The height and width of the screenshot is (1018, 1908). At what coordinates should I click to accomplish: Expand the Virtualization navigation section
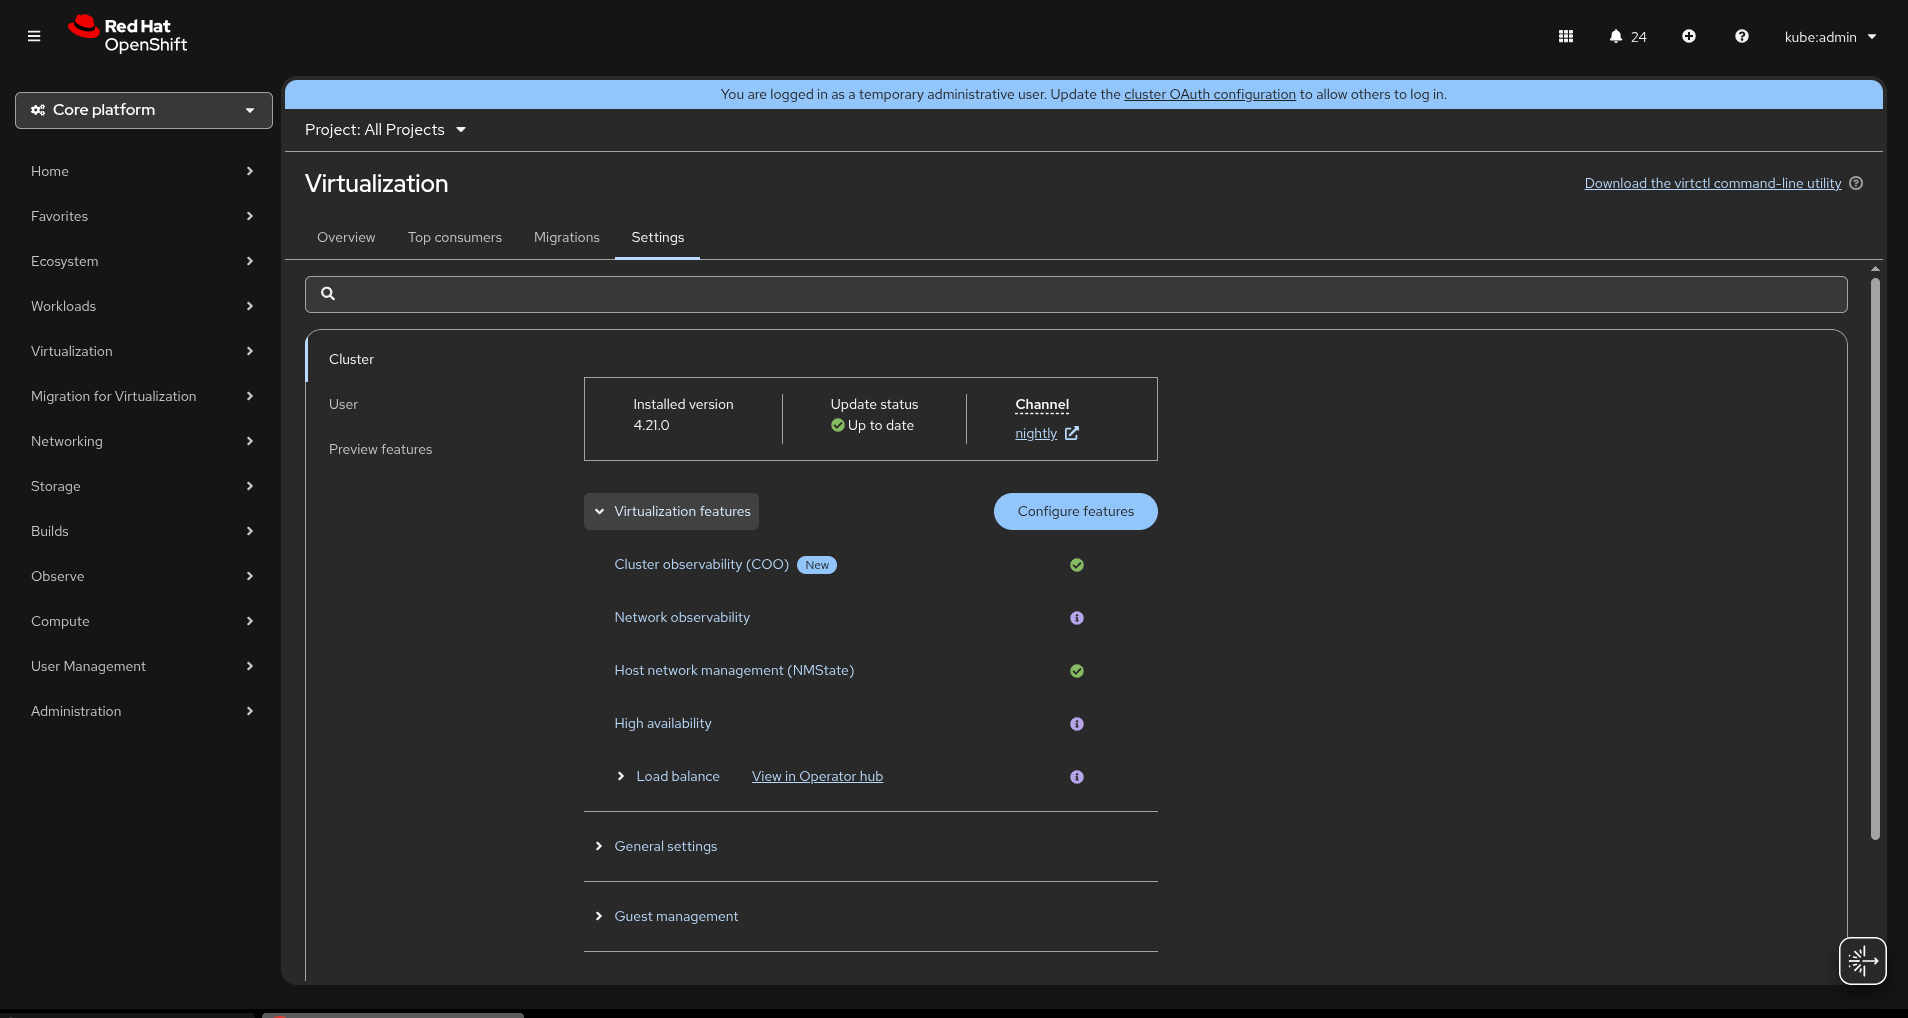click(142, 351)
